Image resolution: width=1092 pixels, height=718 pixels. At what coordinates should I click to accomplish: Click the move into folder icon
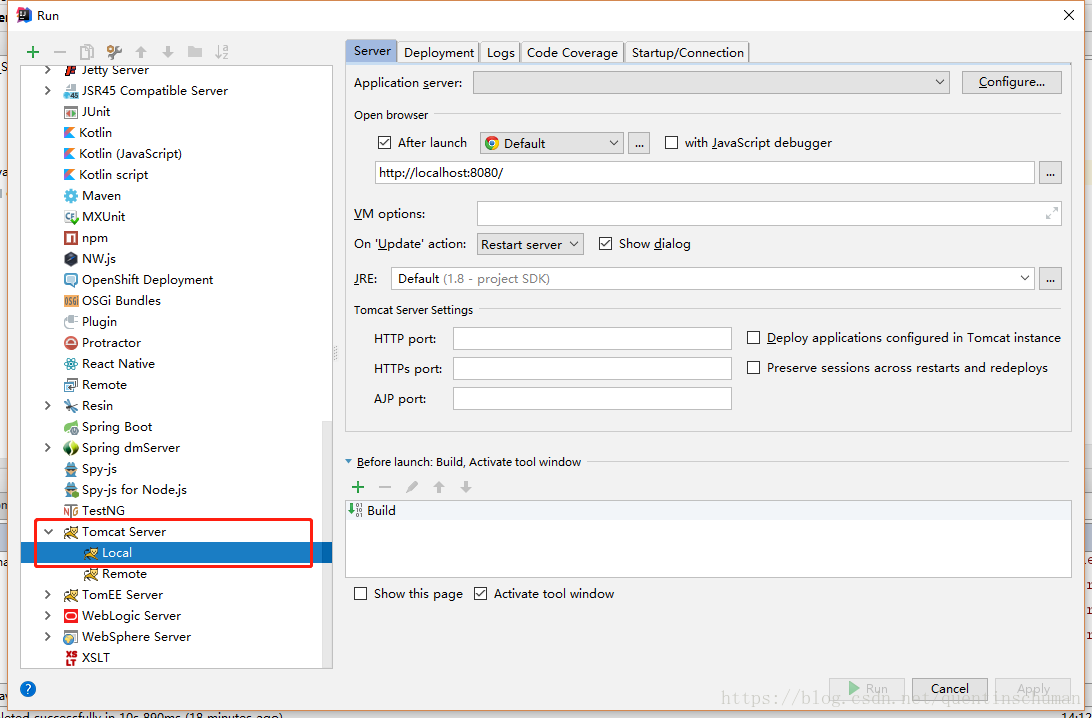coord(195,52)
